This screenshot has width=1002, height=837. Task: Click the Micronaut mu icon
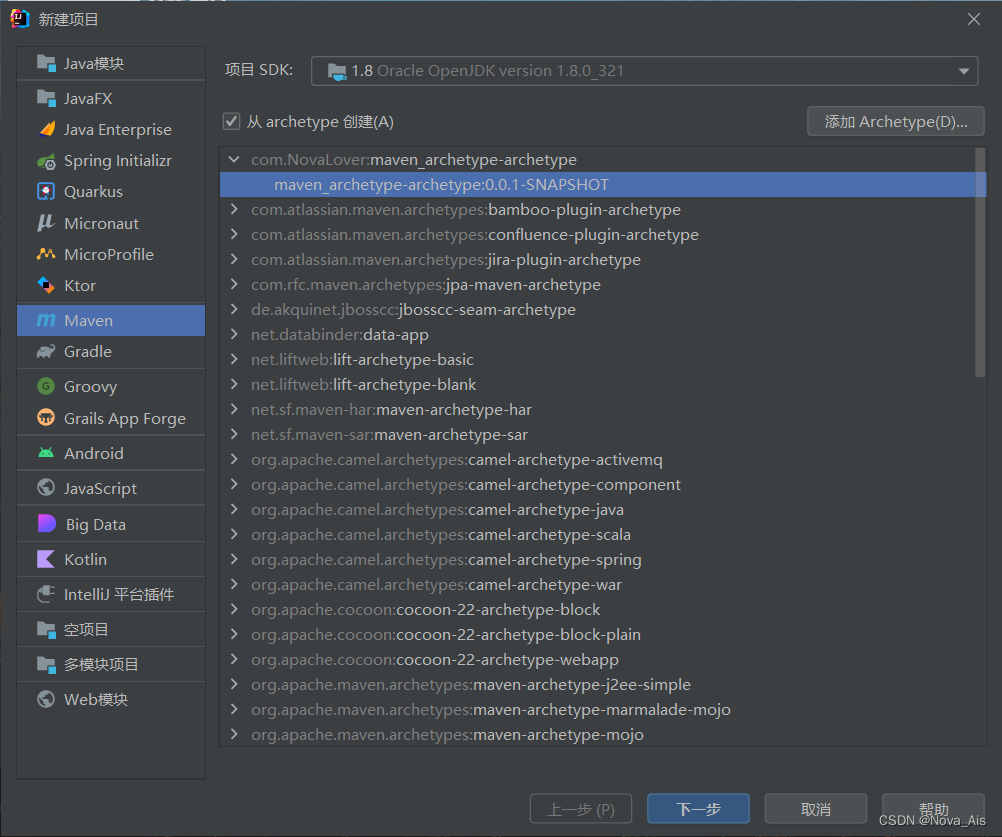pyautogui.click(x=46, y=223)
